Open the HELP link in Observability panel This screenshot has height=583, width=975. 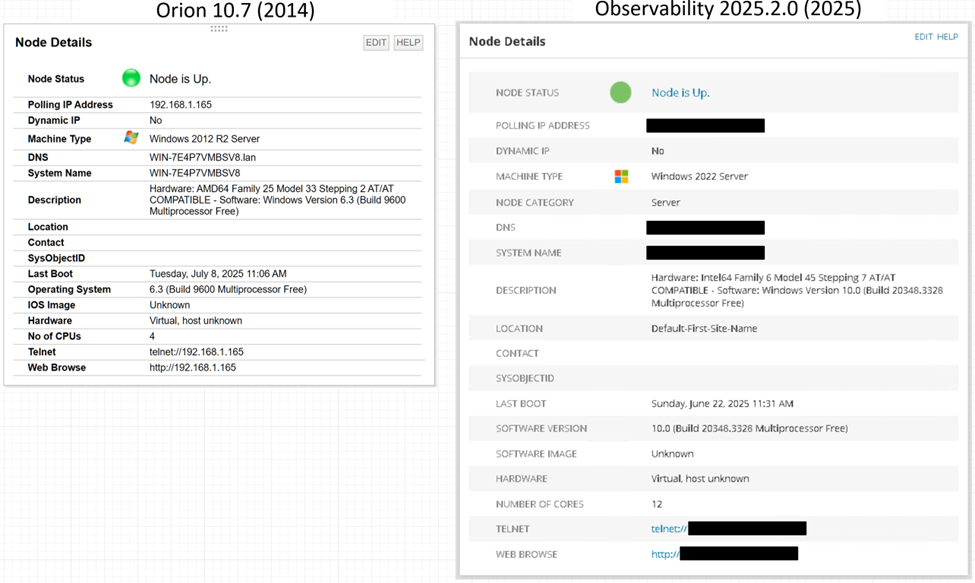947,37
